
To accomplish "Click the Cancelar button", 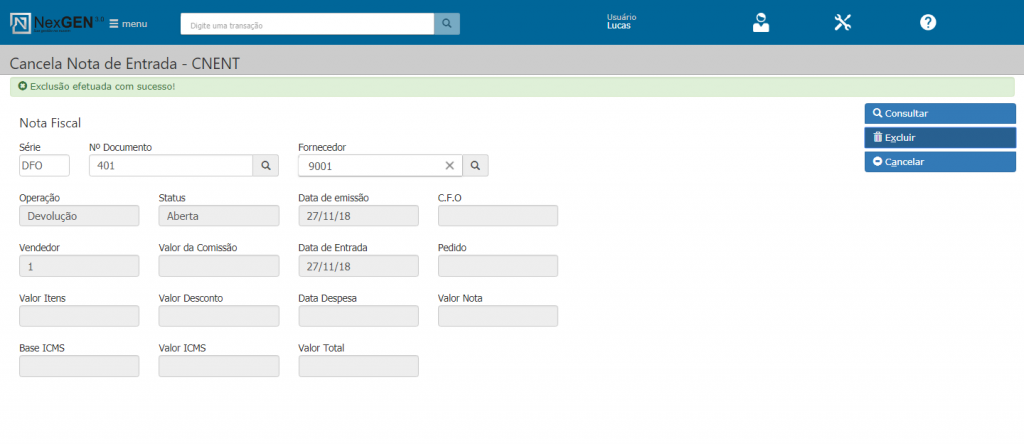I will coord(939,162).
